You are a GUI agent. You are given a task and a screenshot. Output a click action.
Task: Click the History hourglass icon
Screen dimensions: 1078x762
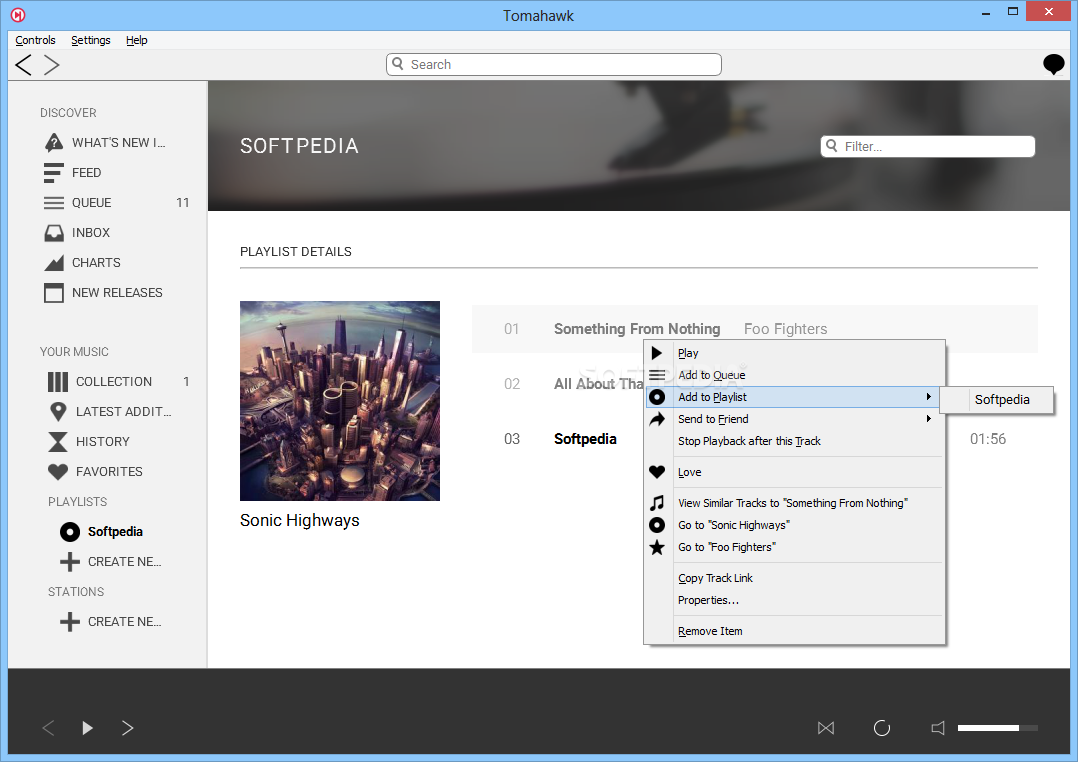[58, 442]
